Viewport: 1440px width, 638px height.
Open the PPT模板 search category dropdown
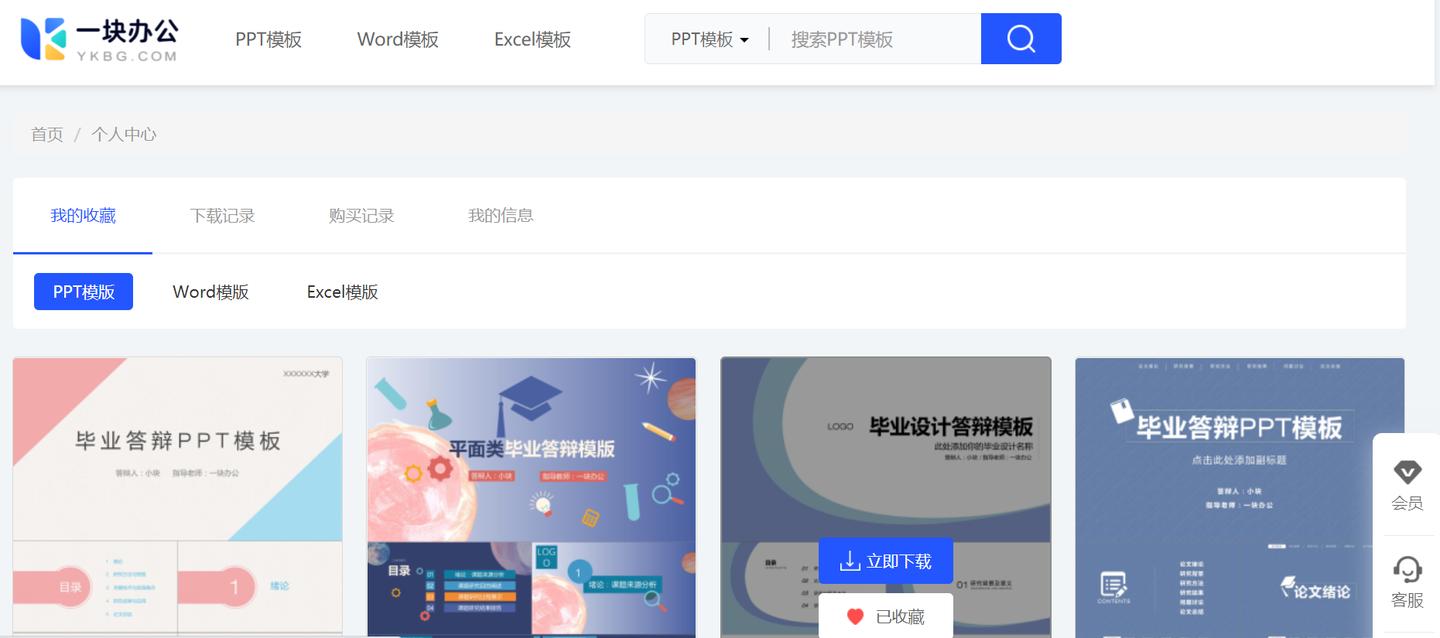click(x=706, y=38)
